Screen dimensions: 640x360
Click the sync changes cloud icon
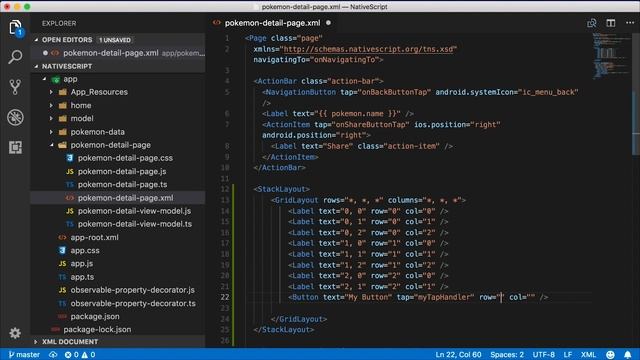click(53, 354)
